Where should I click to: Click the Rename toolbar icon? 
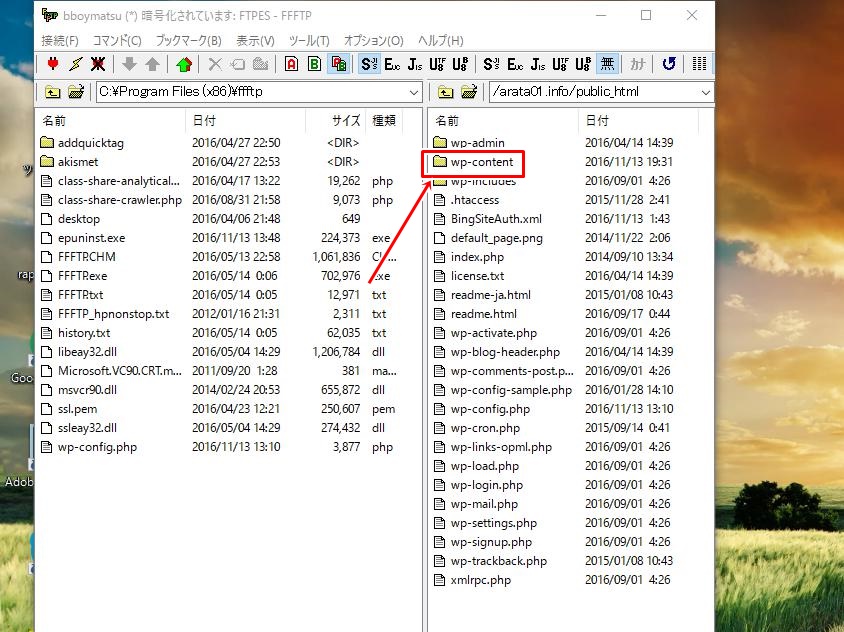pos(237,64)
